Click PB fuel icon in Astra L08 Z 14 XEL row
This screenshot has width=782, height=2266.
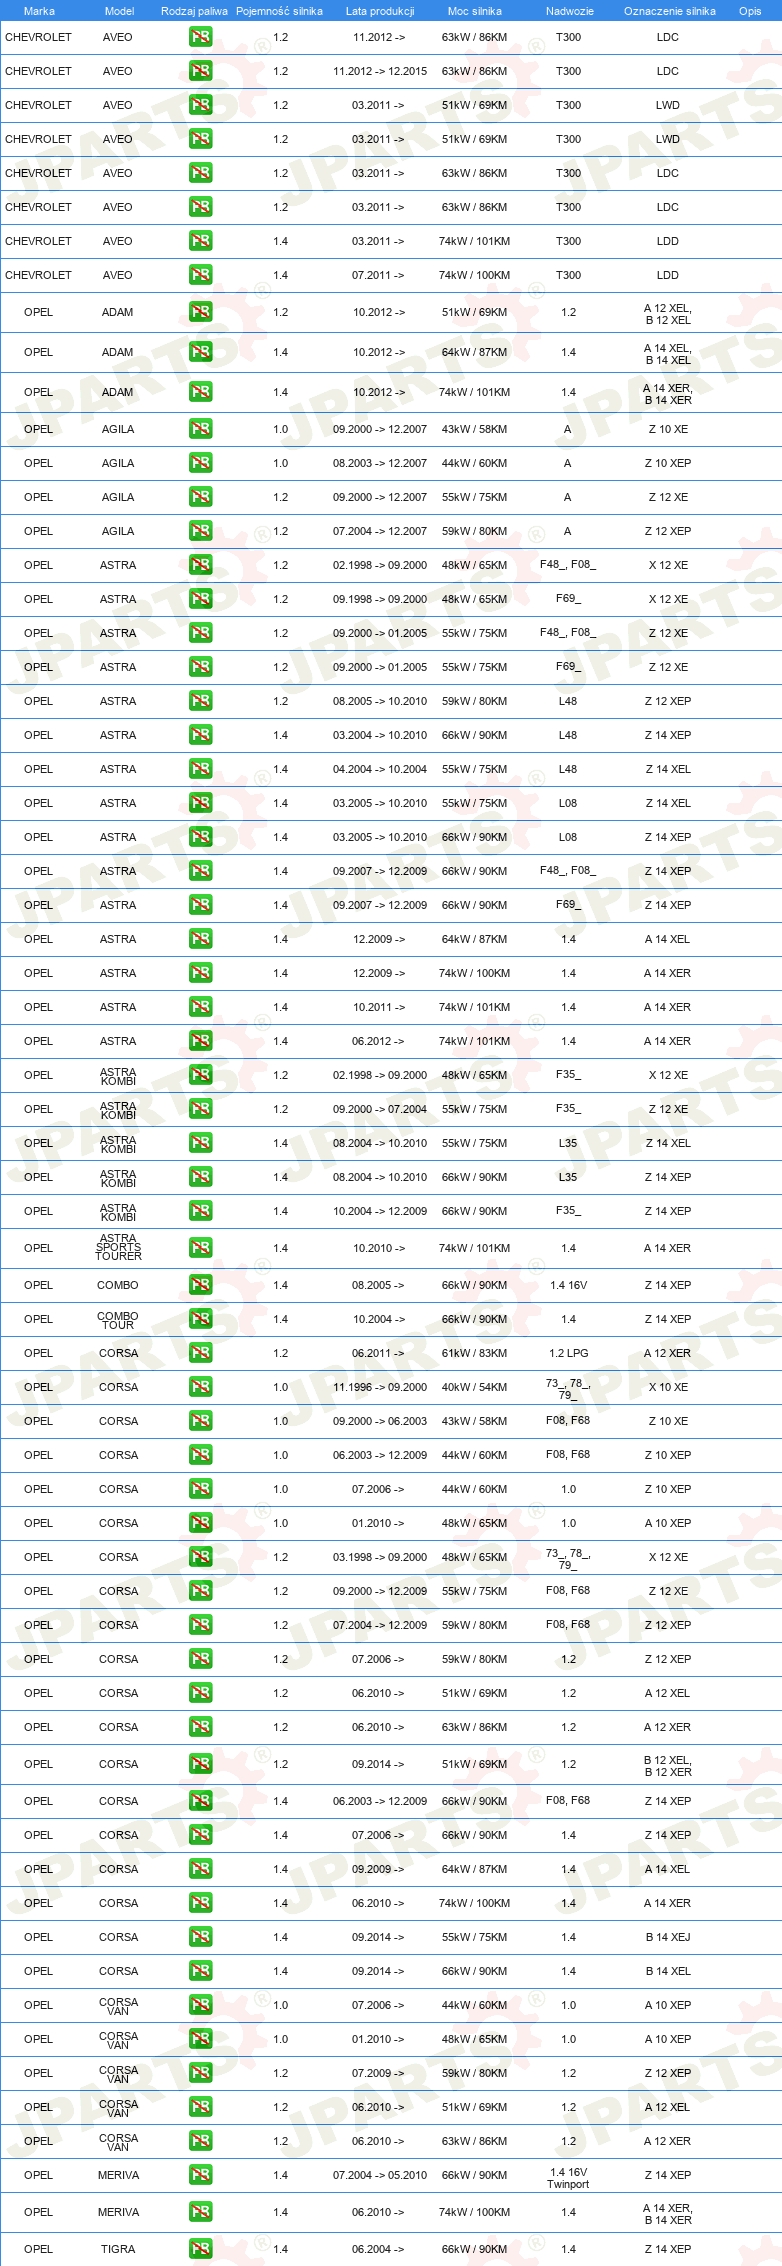click(200, 803)
